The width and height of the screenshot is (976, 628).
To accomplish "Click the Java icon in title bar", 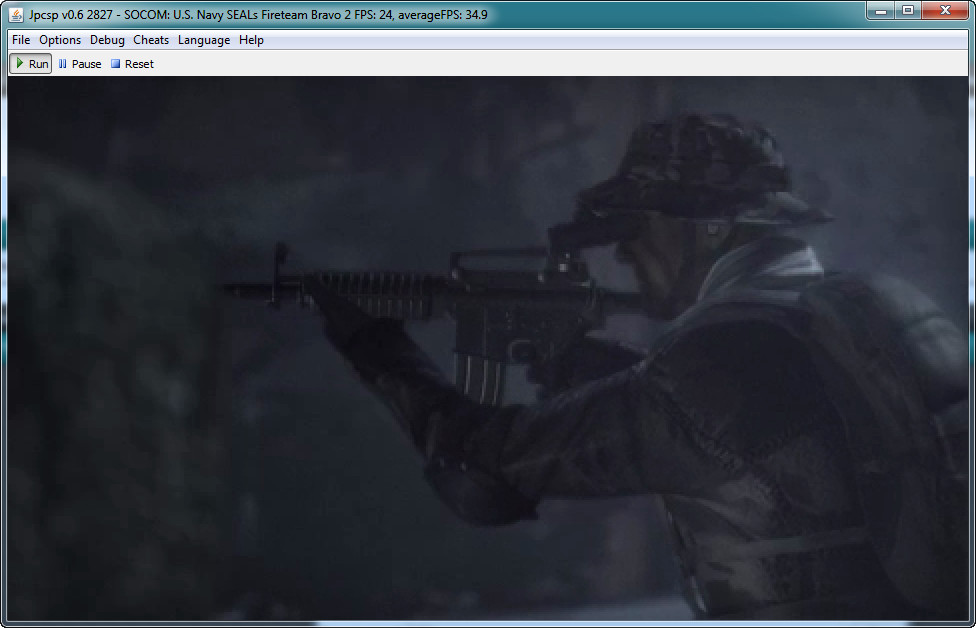I will 16,15.
